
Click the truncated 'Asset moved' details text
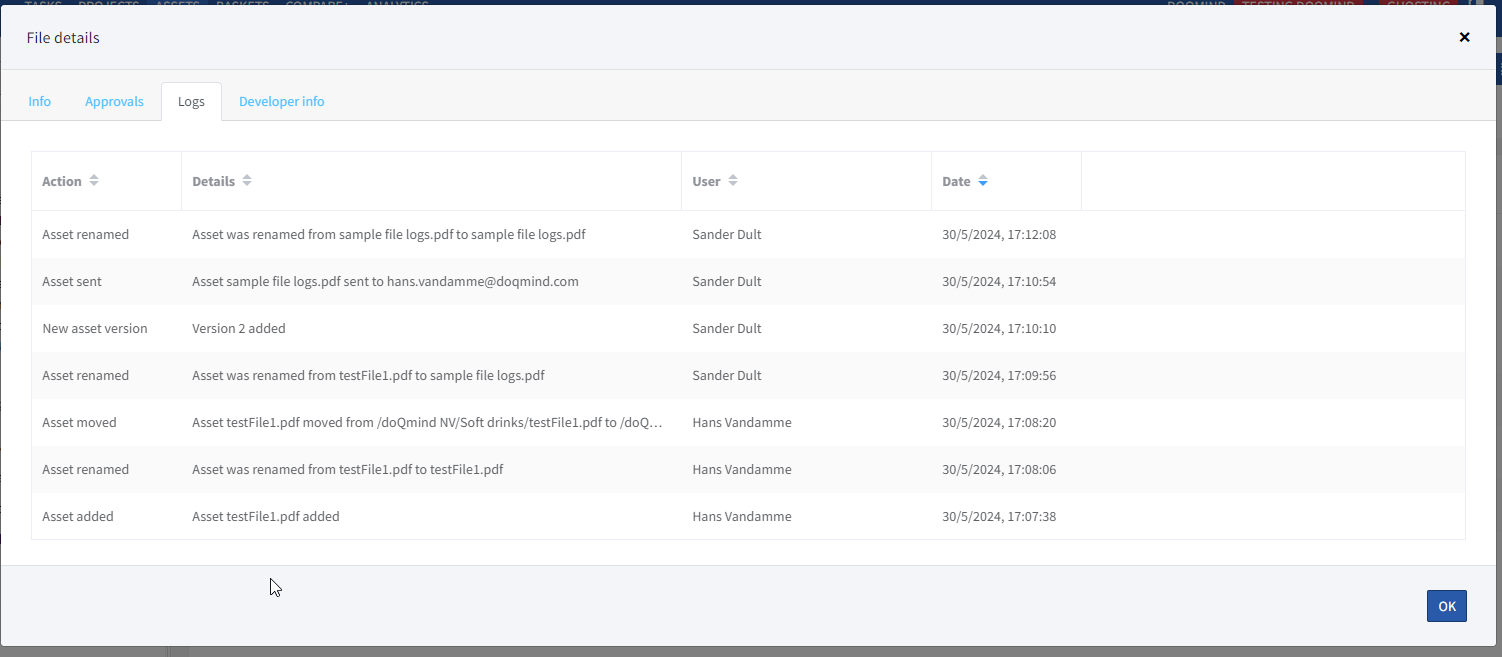[x=427, y=422]
